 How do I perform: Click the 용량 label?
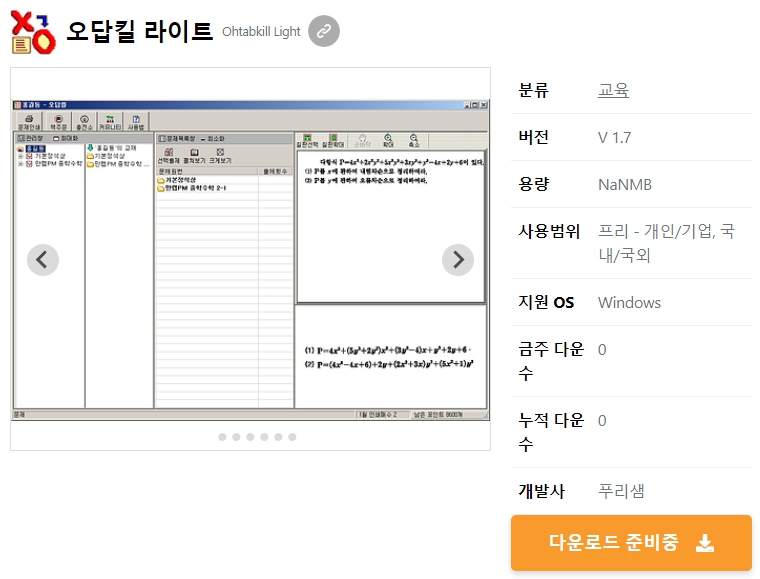pos(534,185)
